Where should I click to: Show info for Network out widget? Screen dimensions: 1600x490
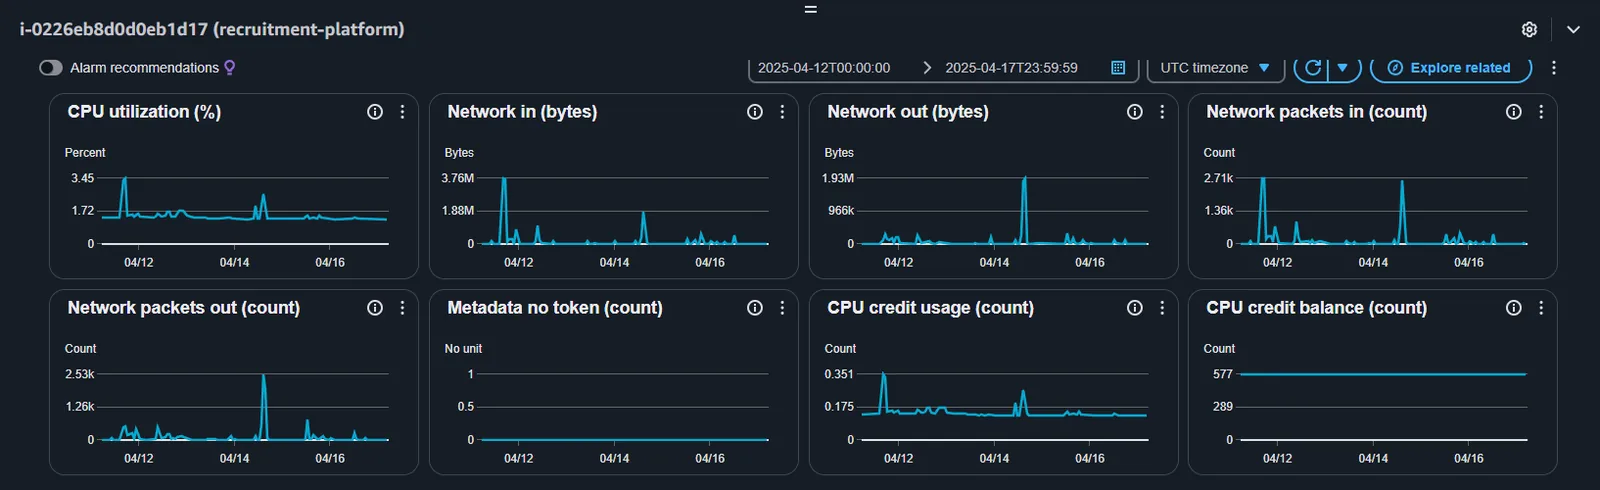click(1135, 112)
